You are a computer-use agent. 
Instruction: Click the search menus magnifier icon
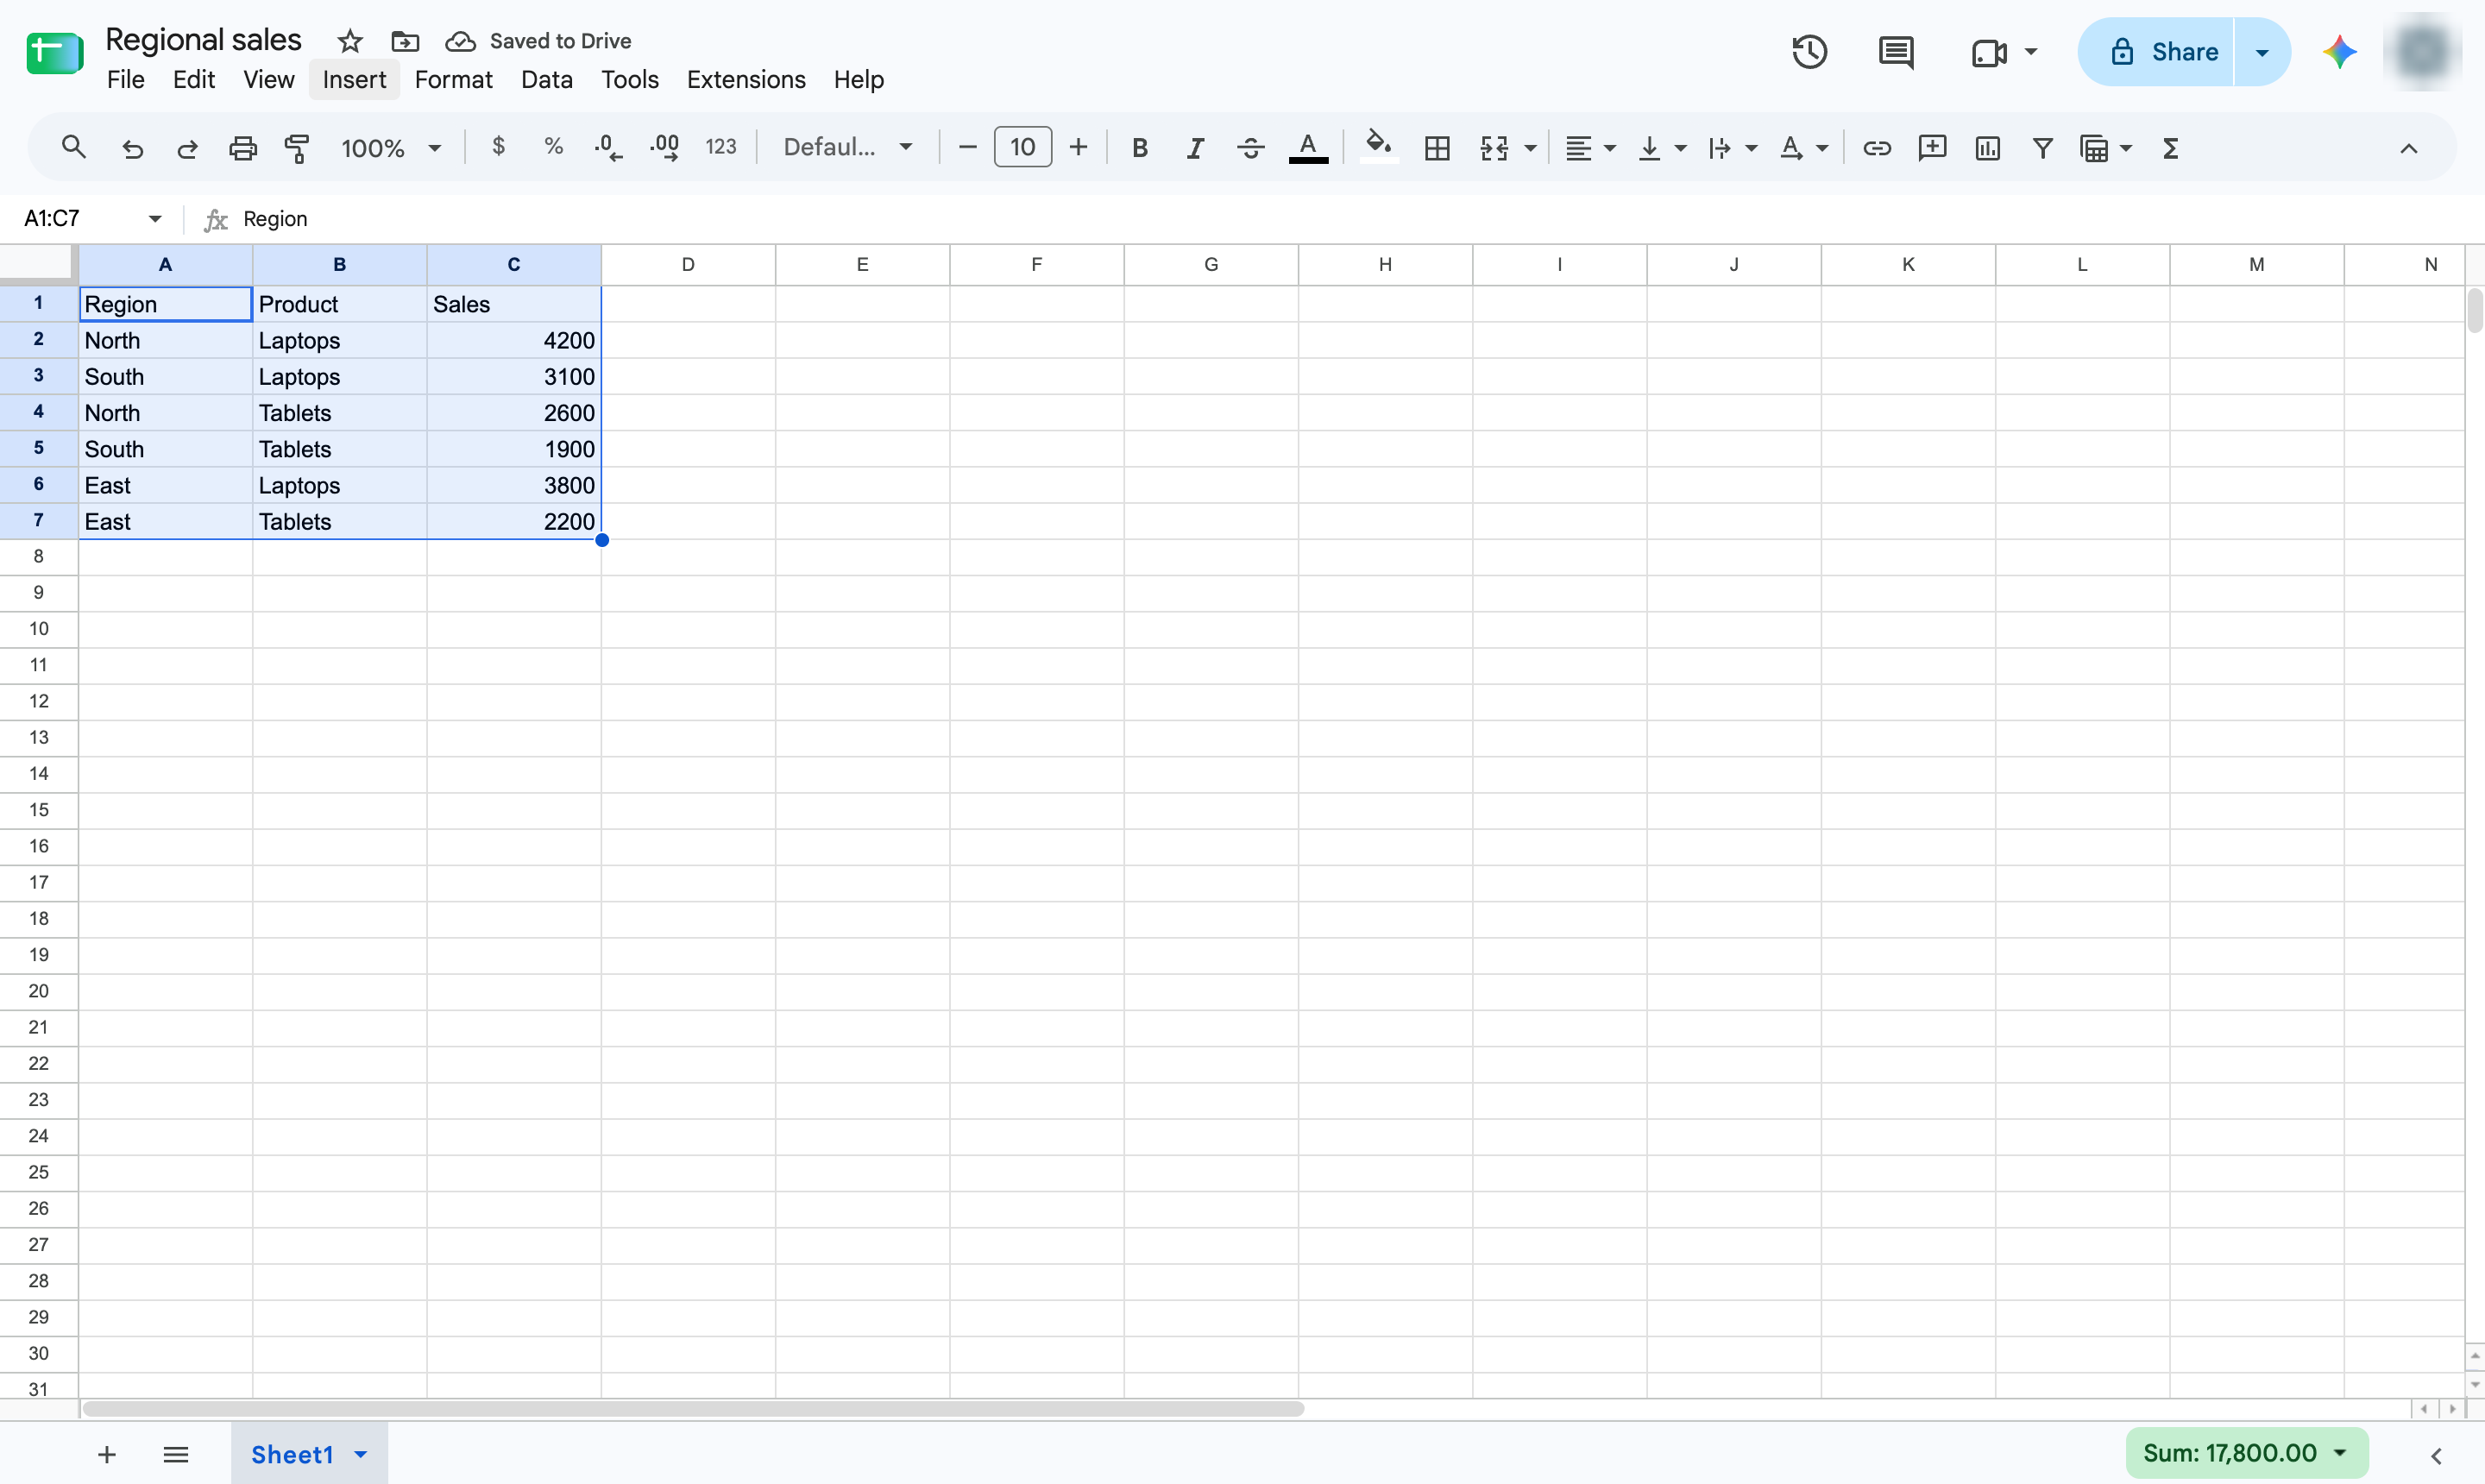click(x=73, y=148)
